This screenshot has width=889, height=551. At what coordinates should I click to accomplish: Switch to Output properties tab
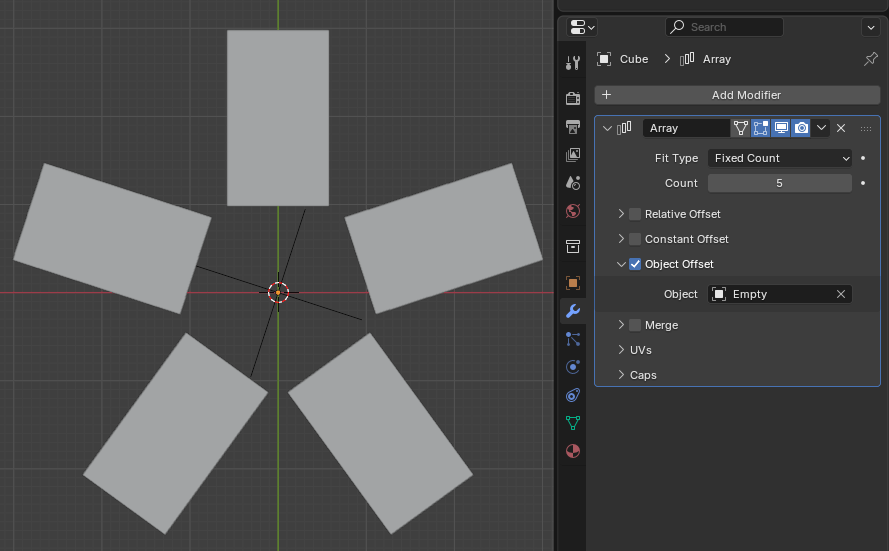[572, 127]
